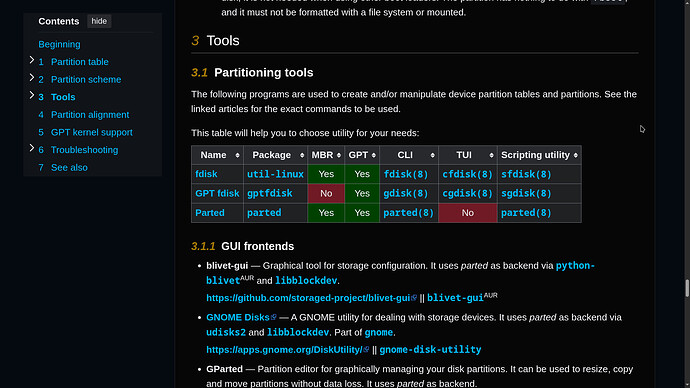Open gnome group link
The width and height of the screenshot is (690, 388).
tap(378, 332)
